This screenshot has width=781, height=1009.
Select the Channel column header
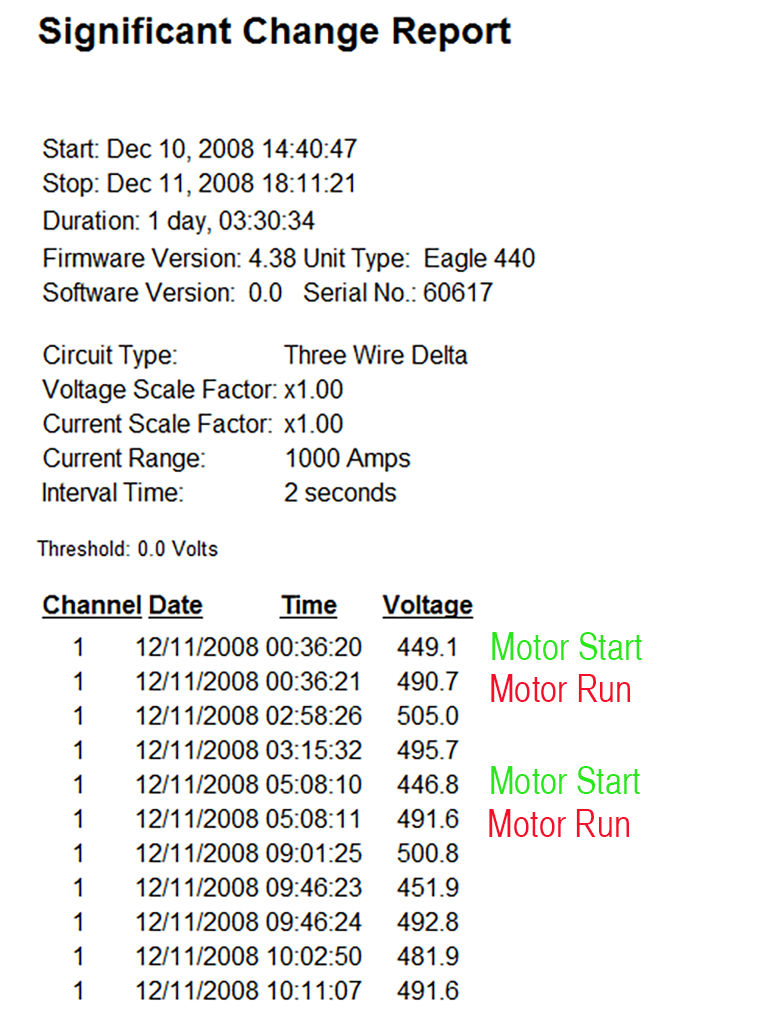click(91, 605)
